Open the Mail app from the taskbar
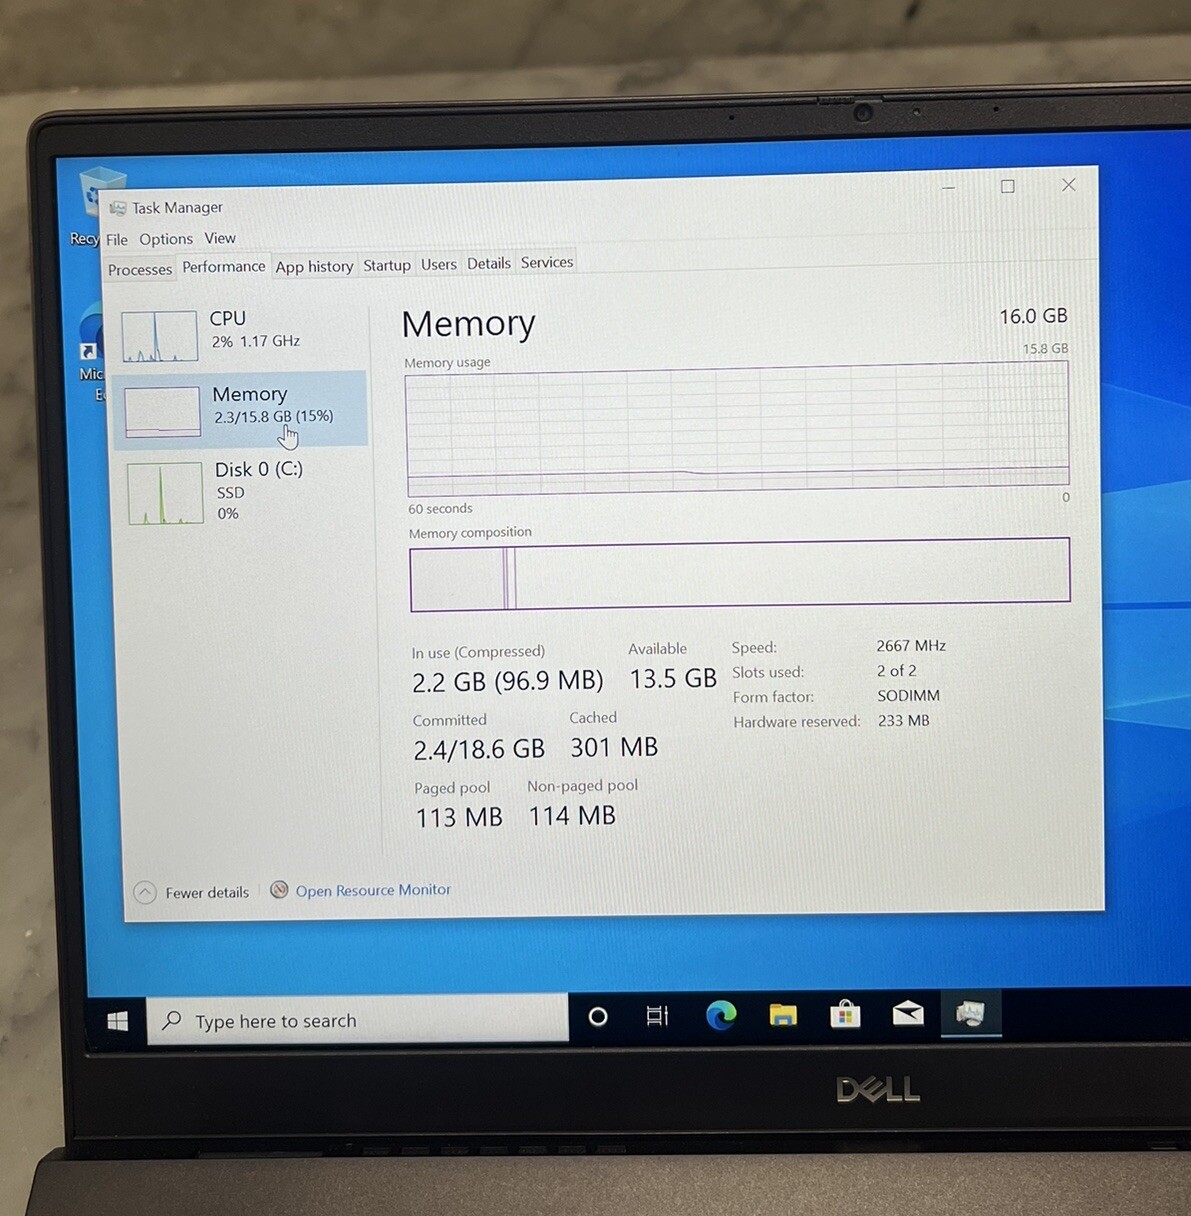The image size is (1191, 1216). coord(908,1013)
